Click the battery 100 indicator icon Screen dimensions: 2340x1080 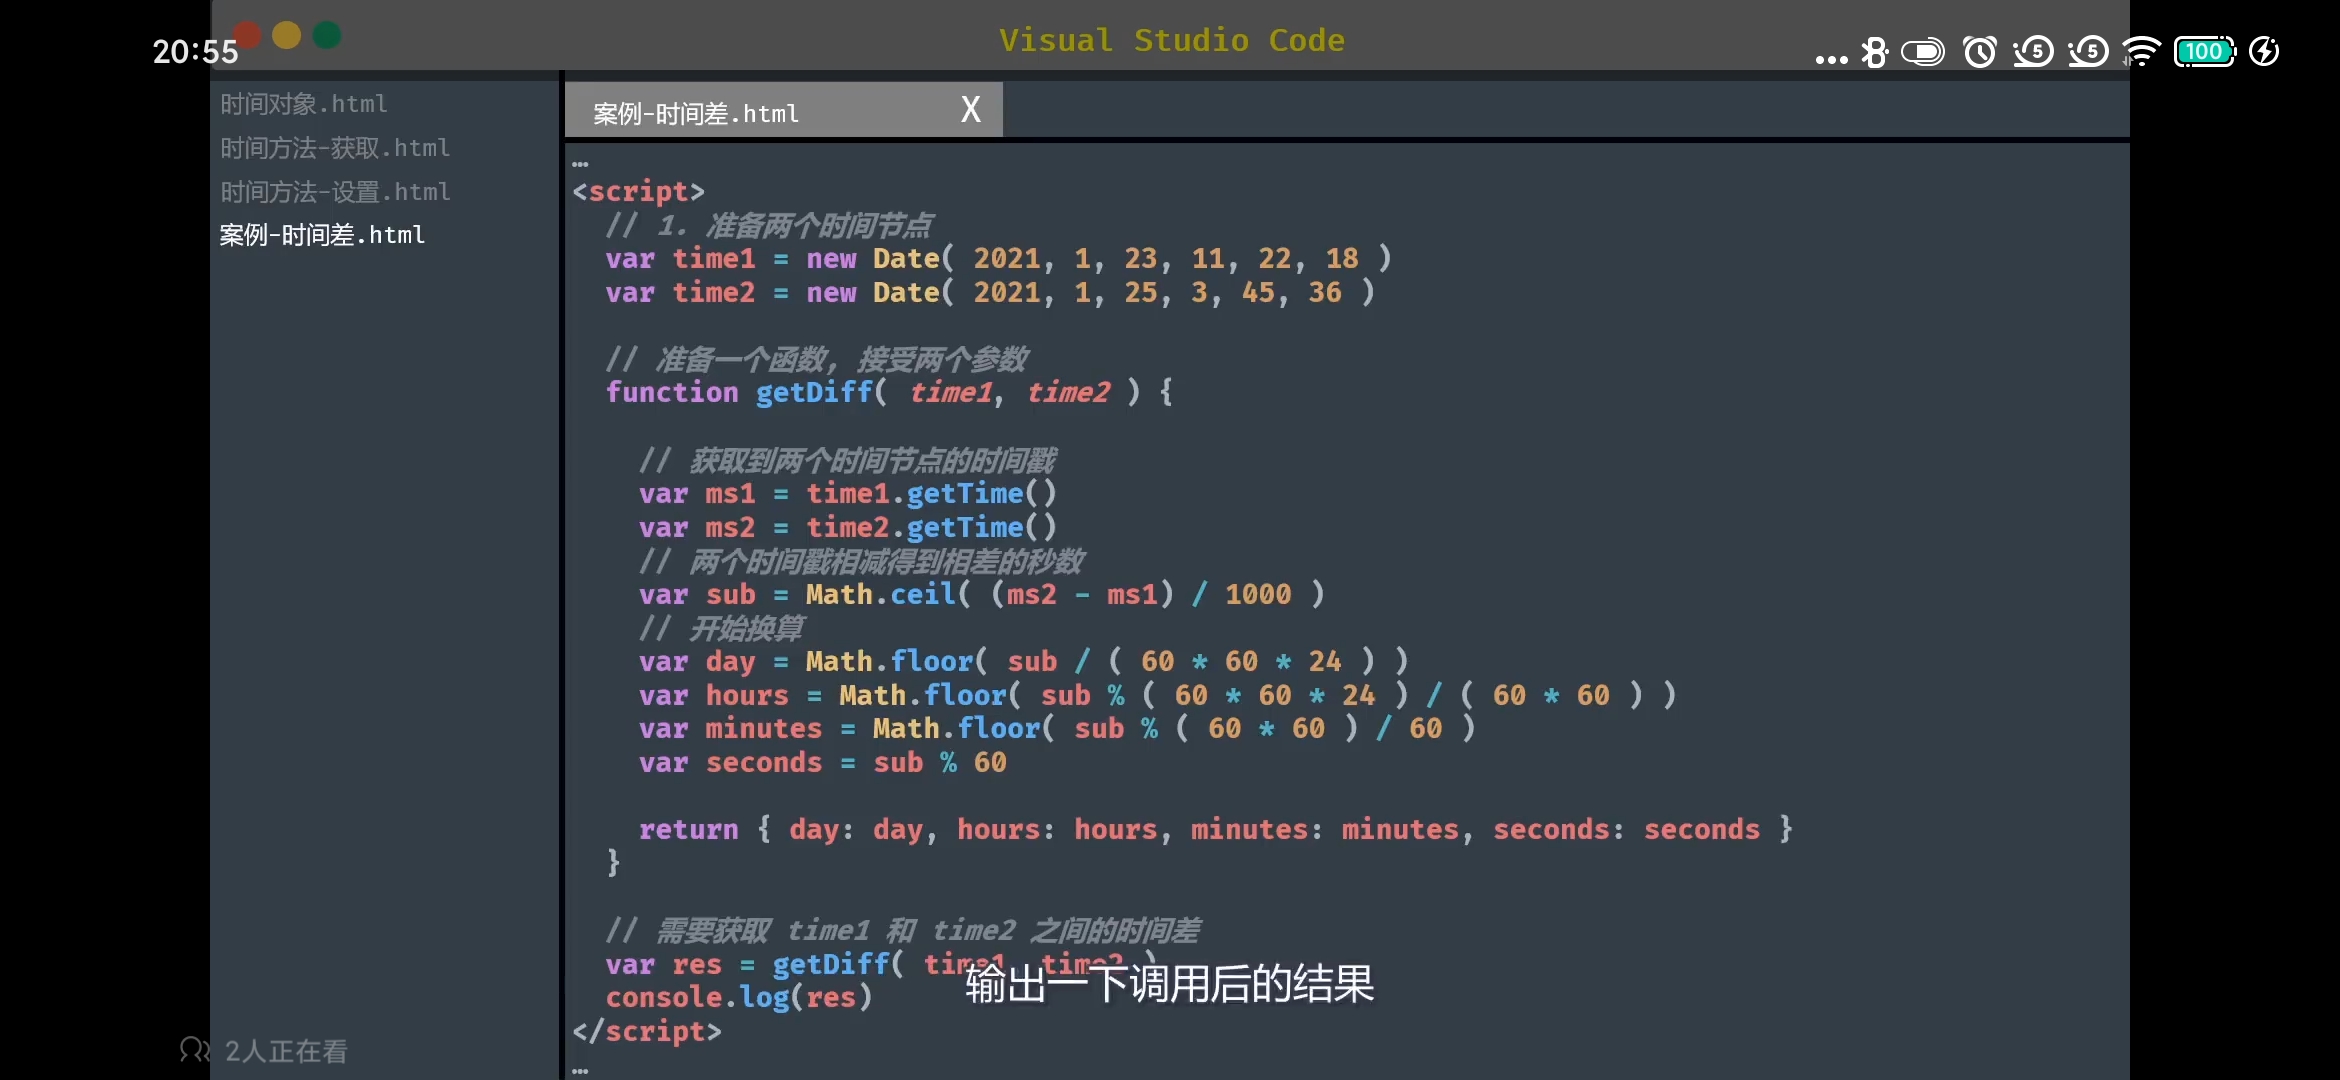tap(2204, 52)
